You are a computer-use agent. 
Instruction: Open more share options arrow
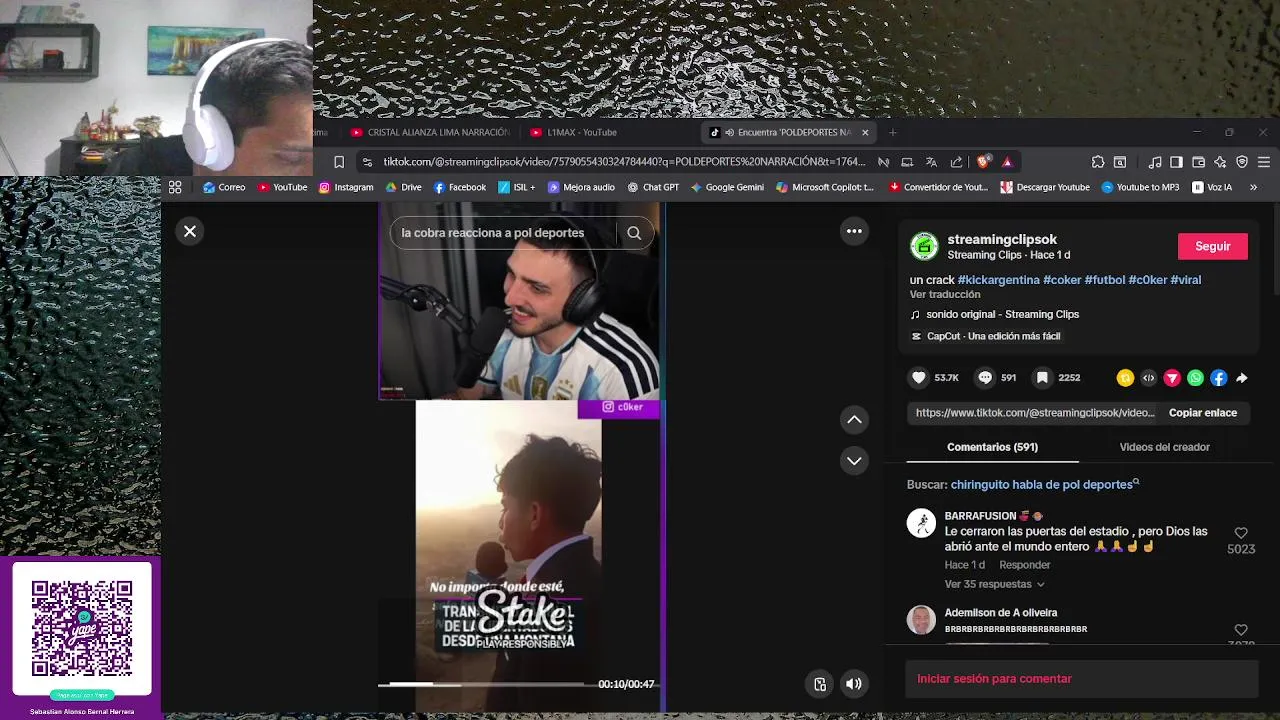(1242, 378)
